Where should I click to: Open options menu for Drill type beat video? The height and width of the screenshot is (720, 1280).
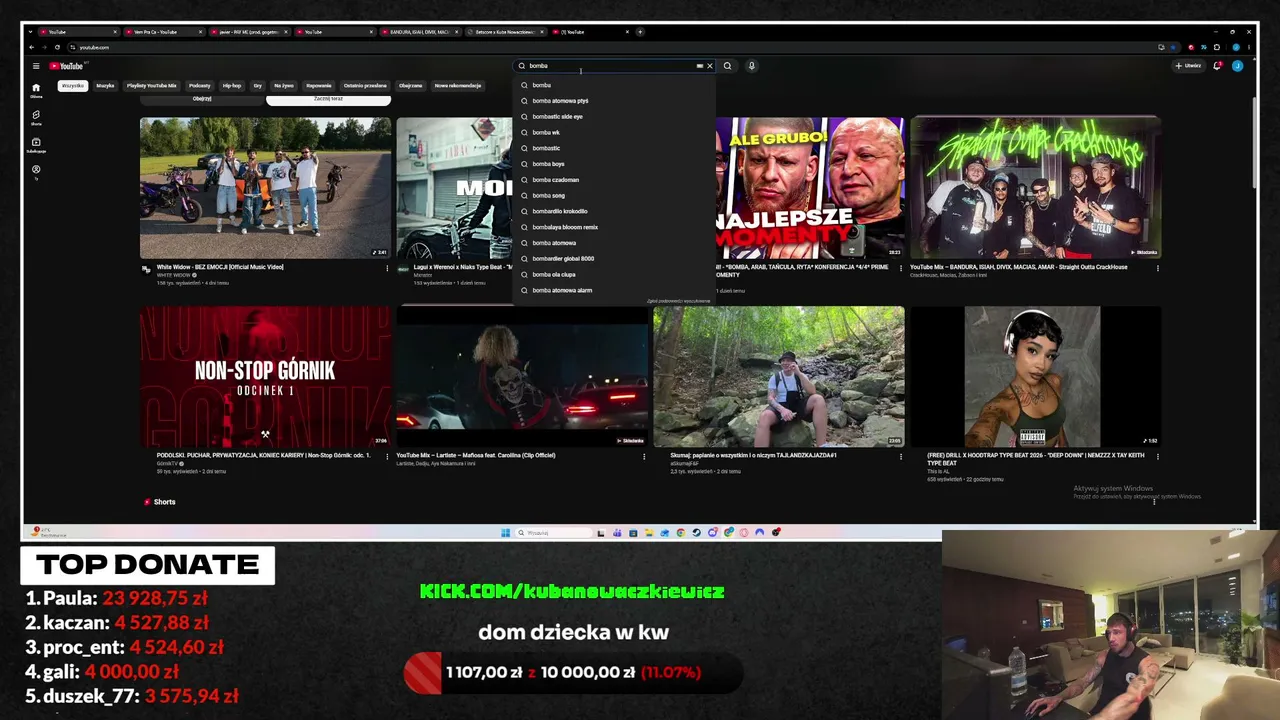click(1158, 456)
